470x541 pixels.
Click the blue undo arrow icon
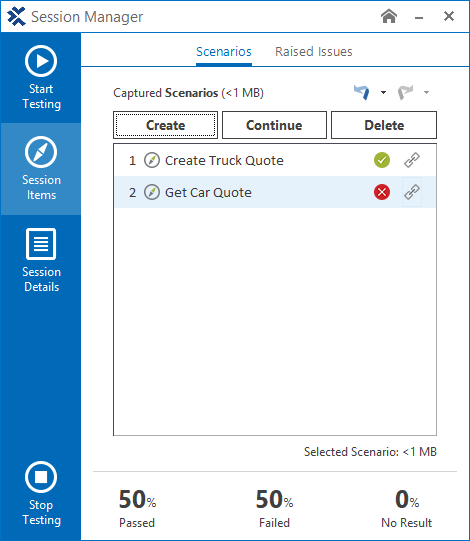pos(362,92)
